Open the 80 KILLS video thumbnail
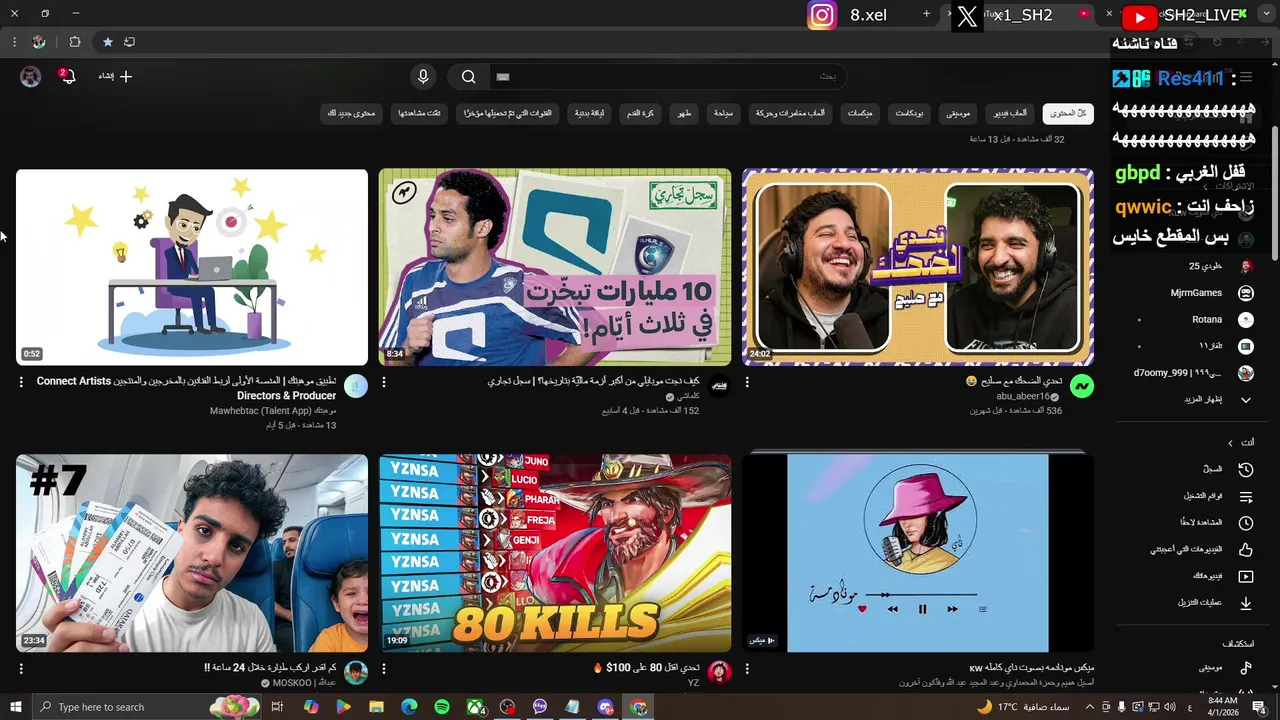Image resolution: width=1280 pixels, height=720 pixels. [x=555, y=553]
